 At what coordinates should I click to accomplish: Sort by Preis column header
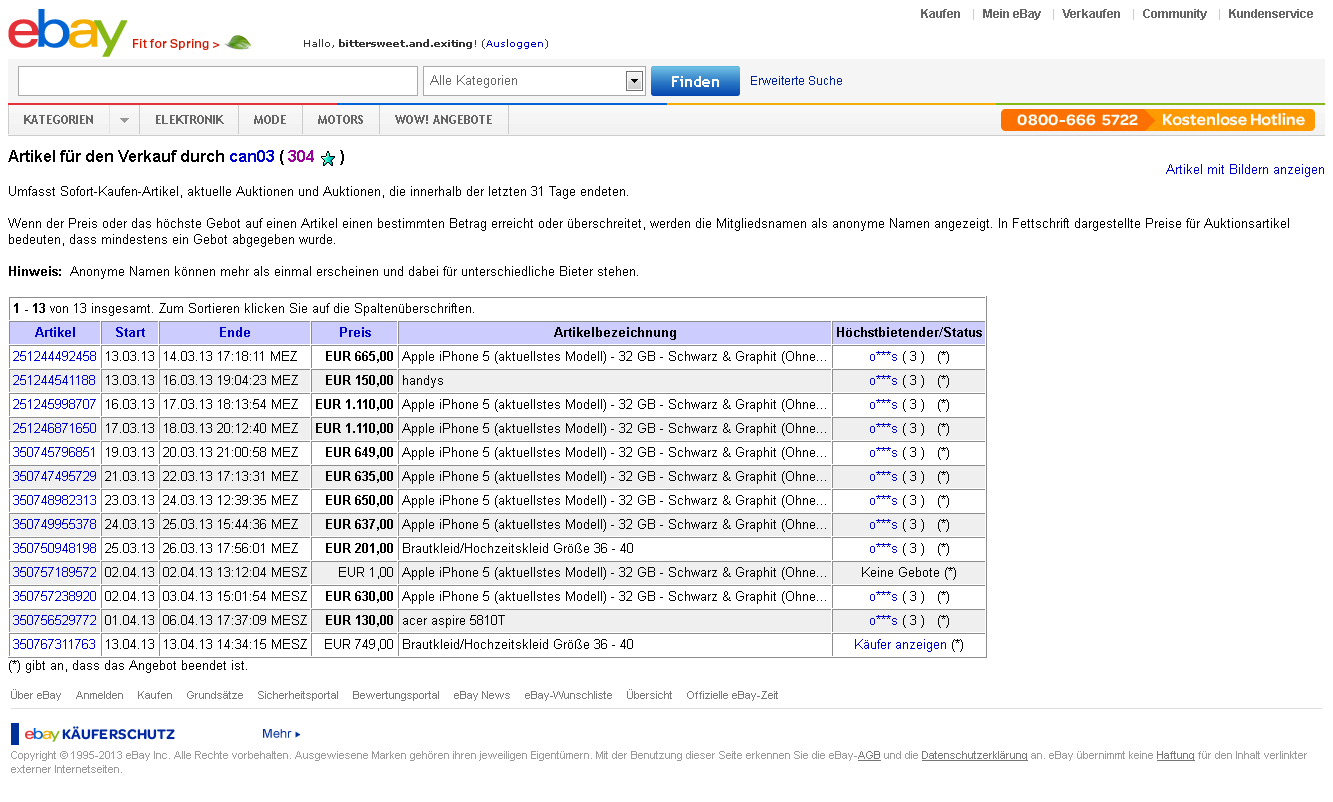pos(355,333)
